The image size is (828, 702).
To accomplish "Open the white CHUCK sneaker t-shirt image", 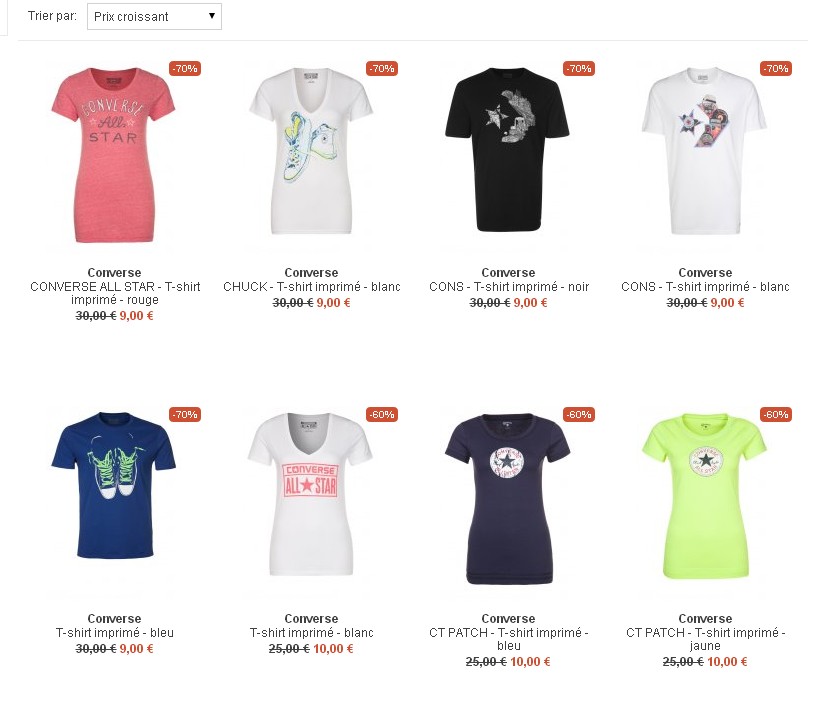I will 311,151.
